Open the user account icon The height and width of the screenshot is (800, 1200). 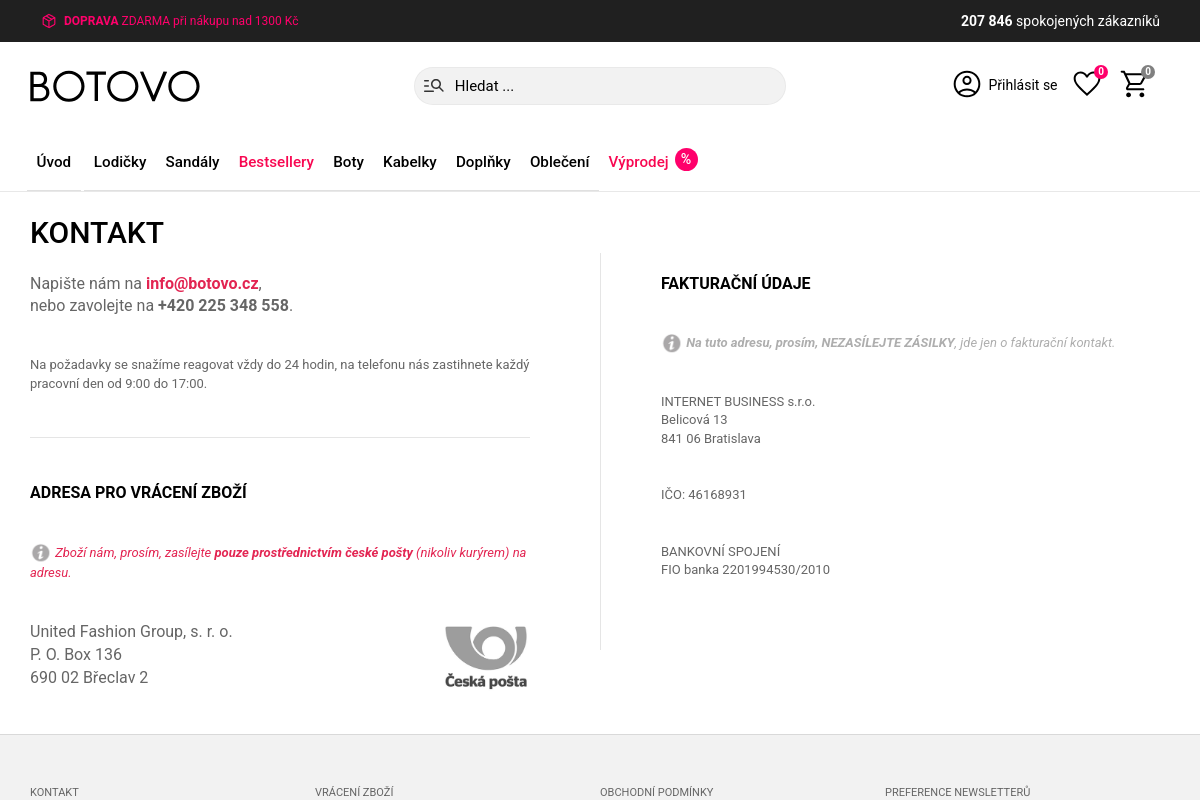967,84
